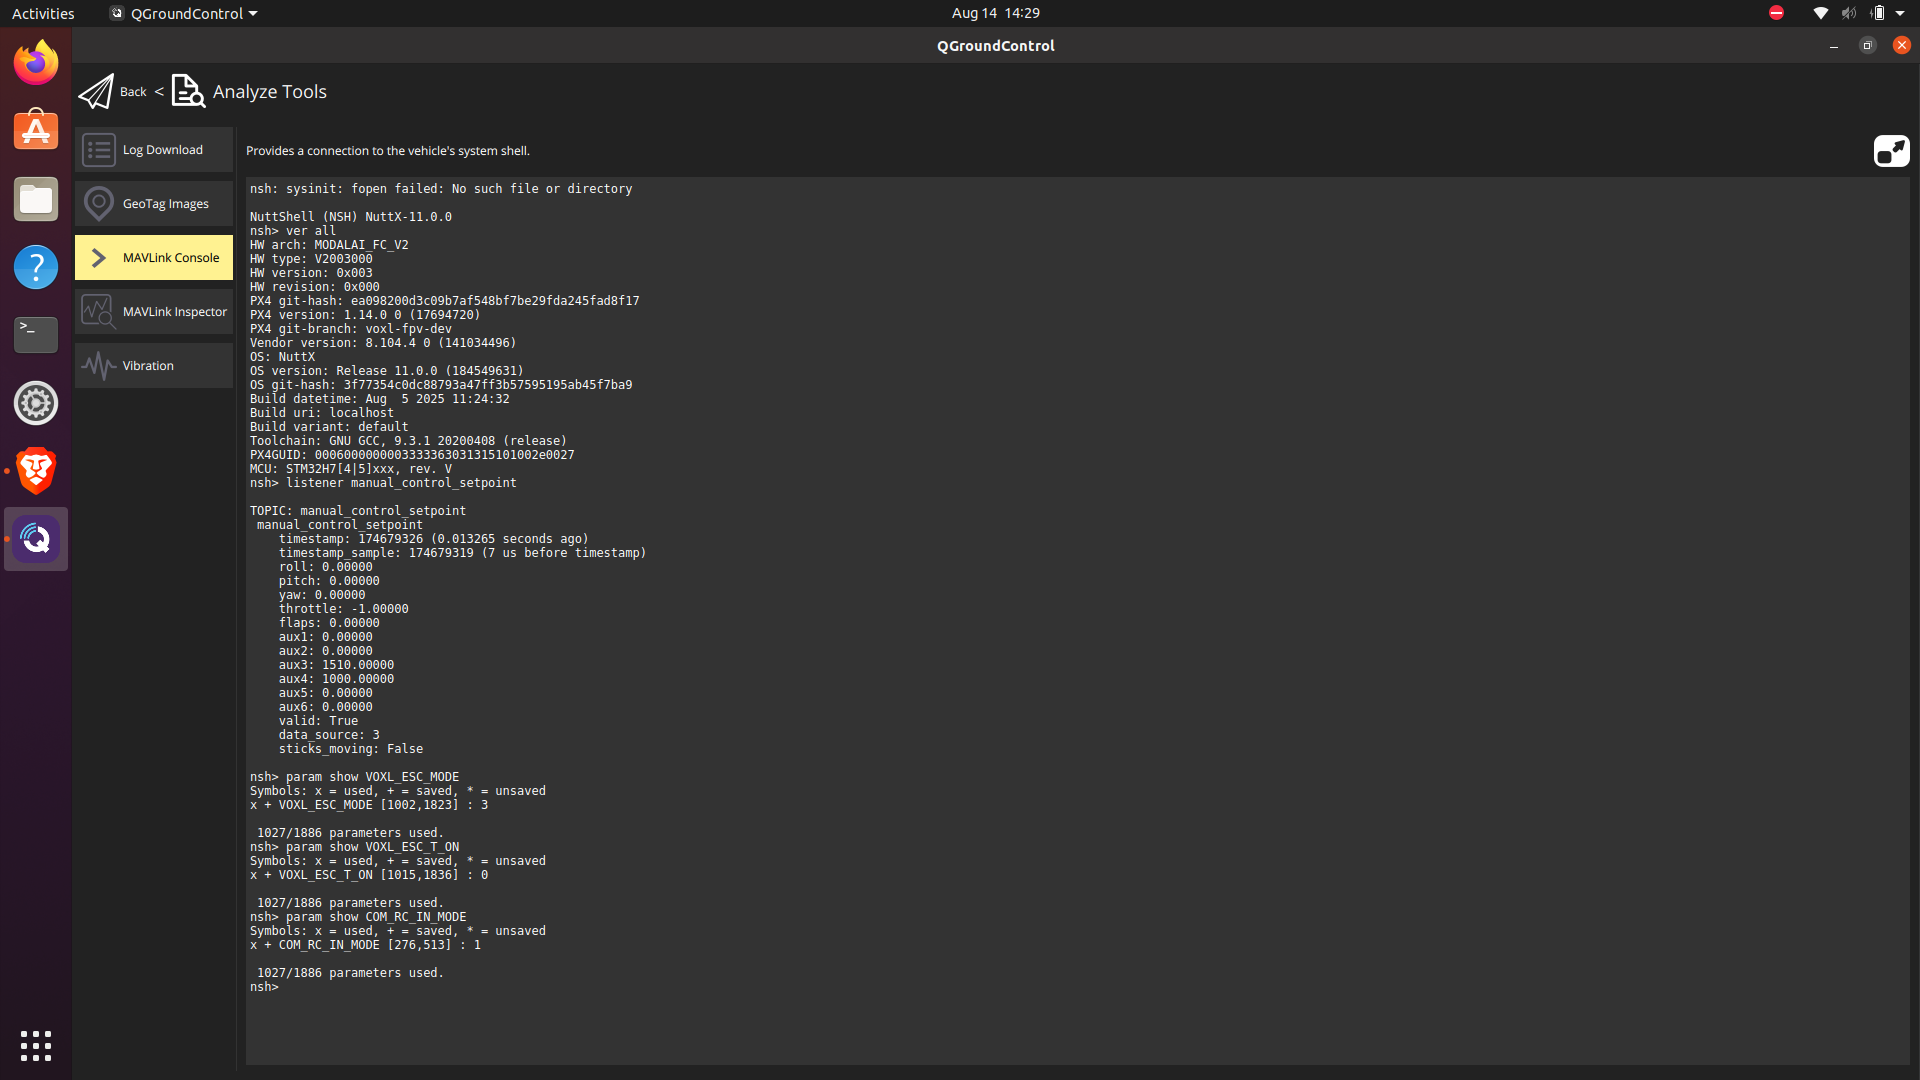
Task: Click 'Toolchain: GNU GCC, 9.3.1' line
Action: tap(408, 441)
